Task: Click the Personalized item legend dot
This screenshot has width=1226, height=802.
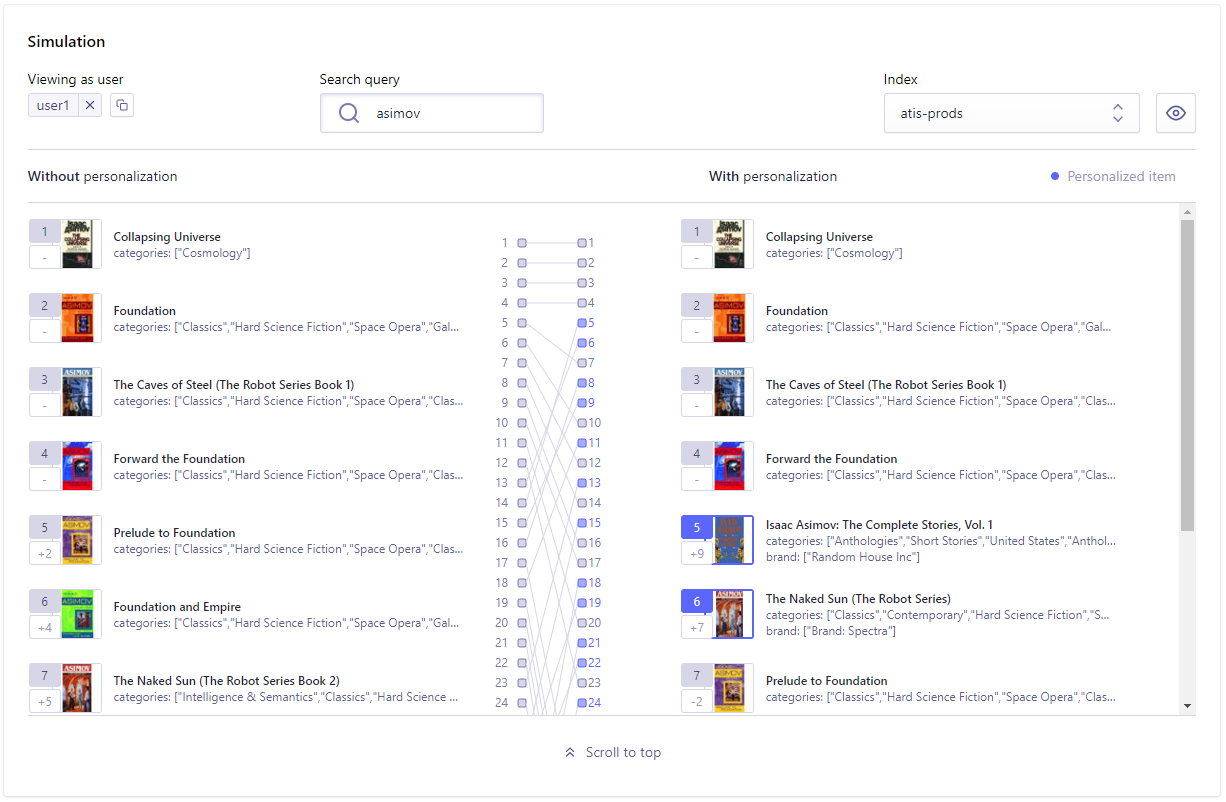Action: click(x=1055, y=176)
